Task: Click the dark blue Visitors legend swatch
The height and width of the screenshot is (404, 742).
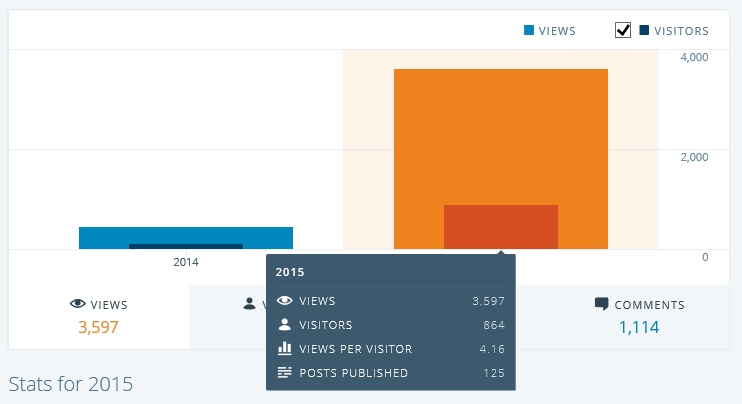Action: click(645, 31)
